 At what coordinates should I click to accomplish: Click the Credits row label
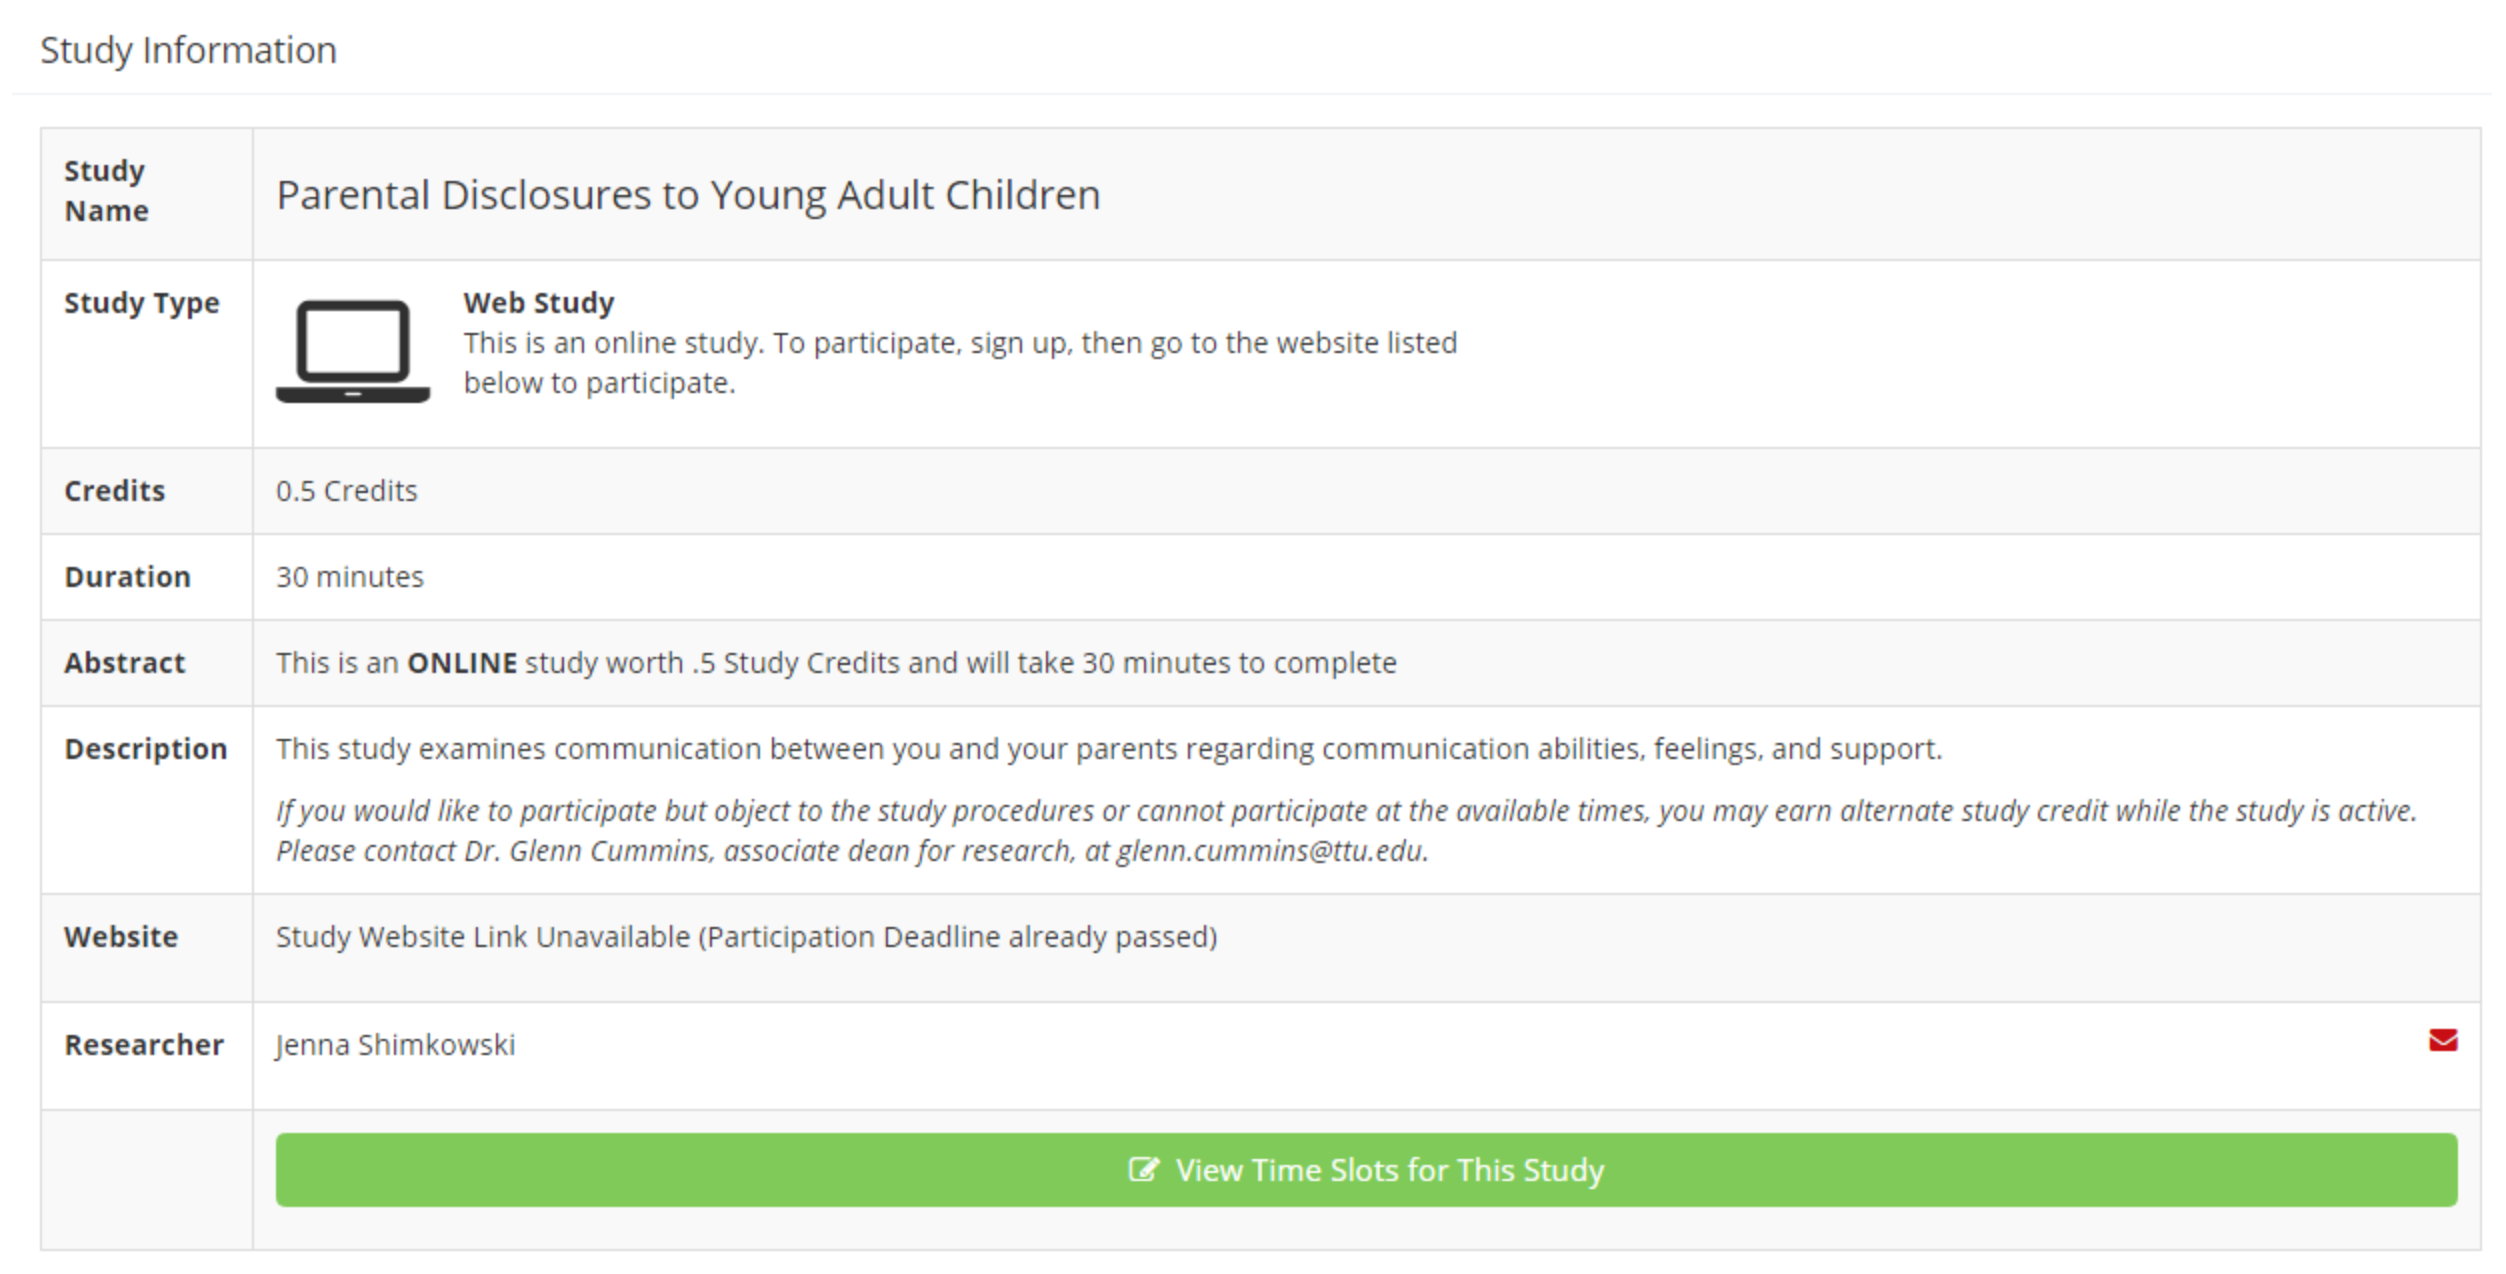[114, 490]
